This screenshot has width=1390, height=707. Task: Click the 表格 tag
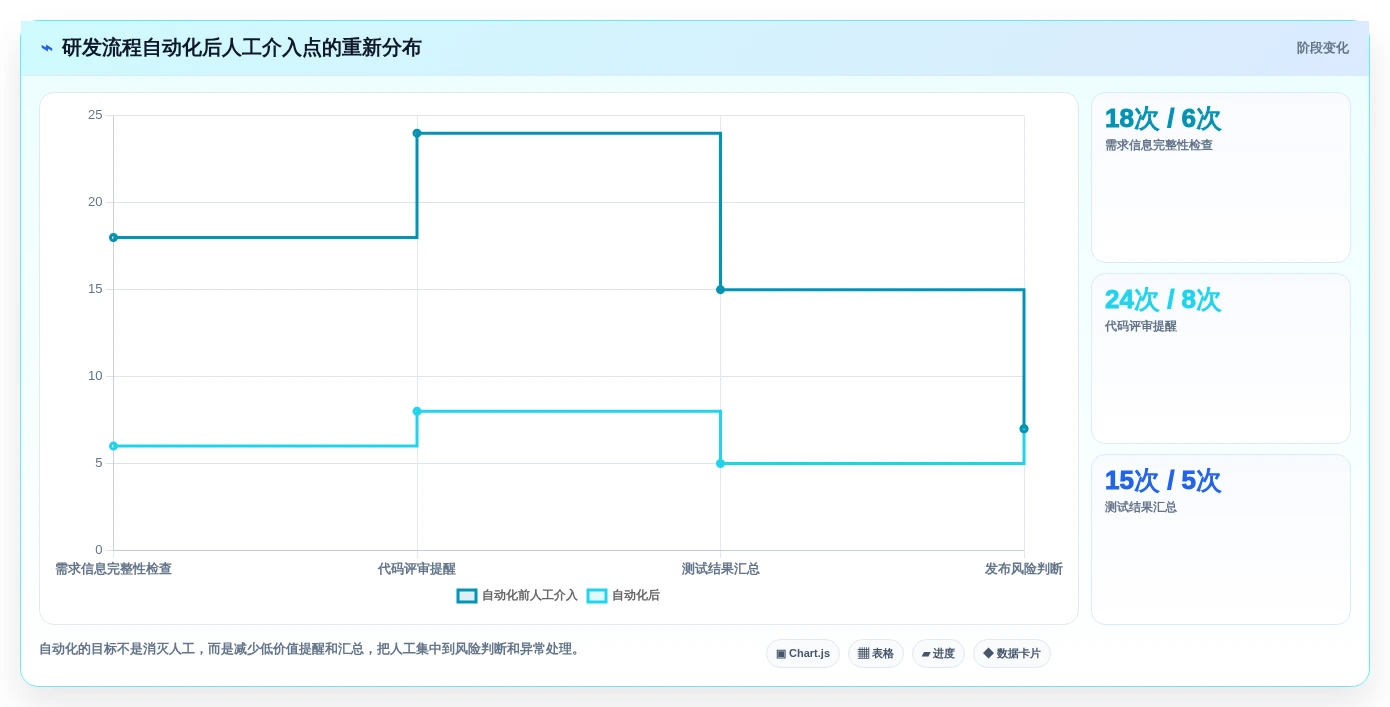coord(876,654)
